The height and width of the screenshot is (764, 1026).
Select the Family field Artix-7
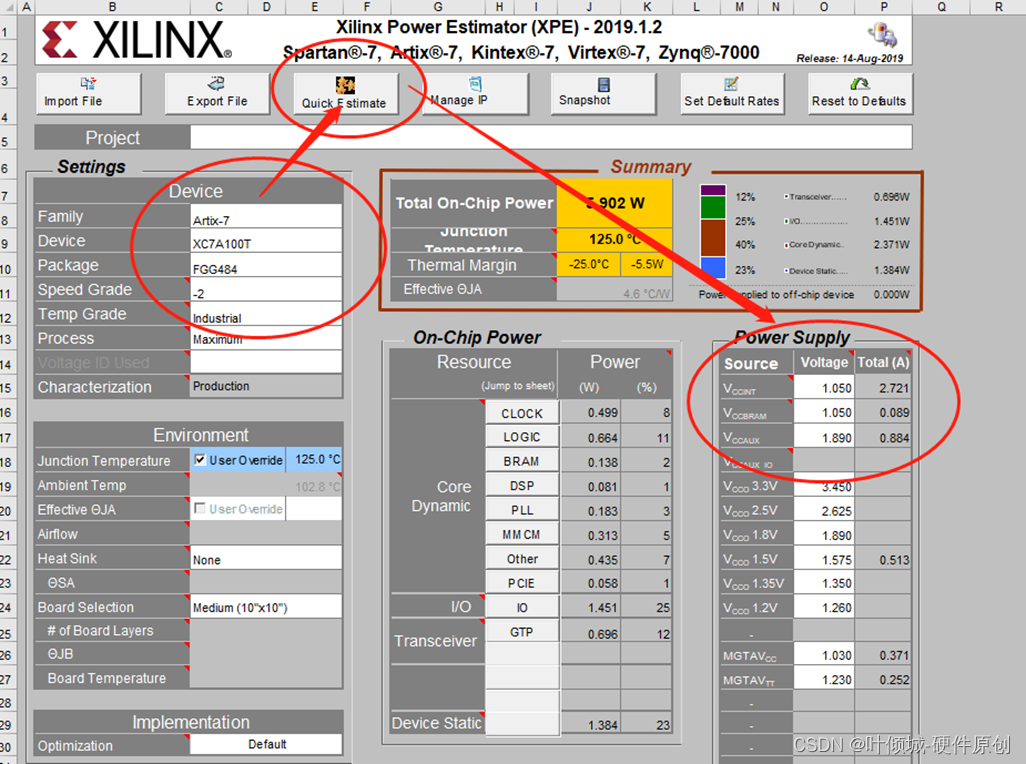[266, 217]
